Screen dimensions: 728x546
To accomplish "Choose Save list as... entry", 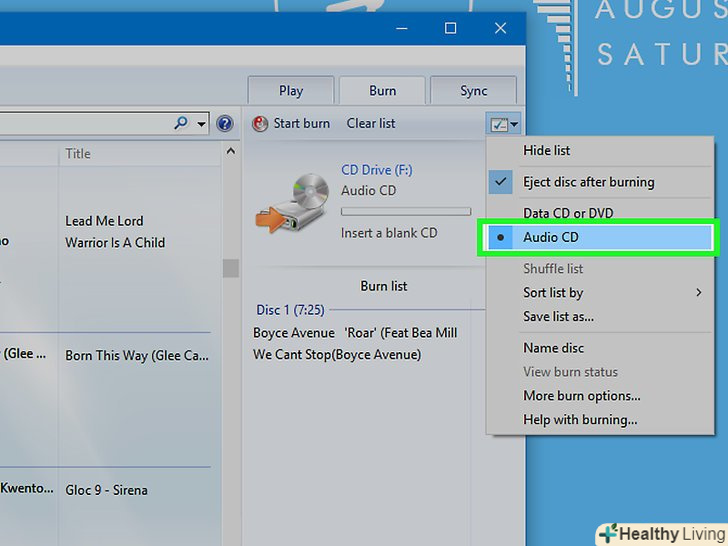I will tap(599, 317).
